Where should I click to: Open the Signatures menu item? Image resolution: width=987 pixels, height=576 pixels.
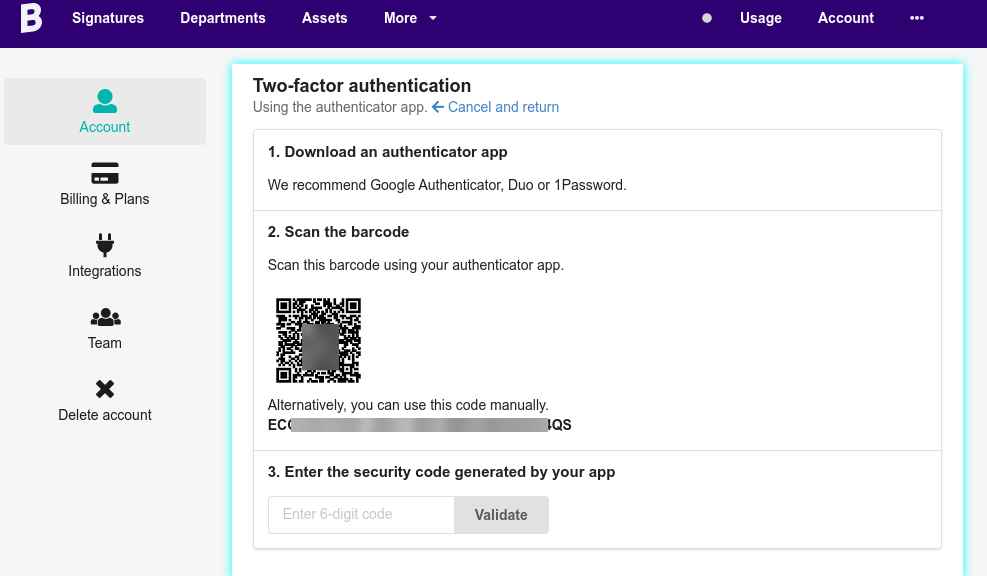click(108, 18)
